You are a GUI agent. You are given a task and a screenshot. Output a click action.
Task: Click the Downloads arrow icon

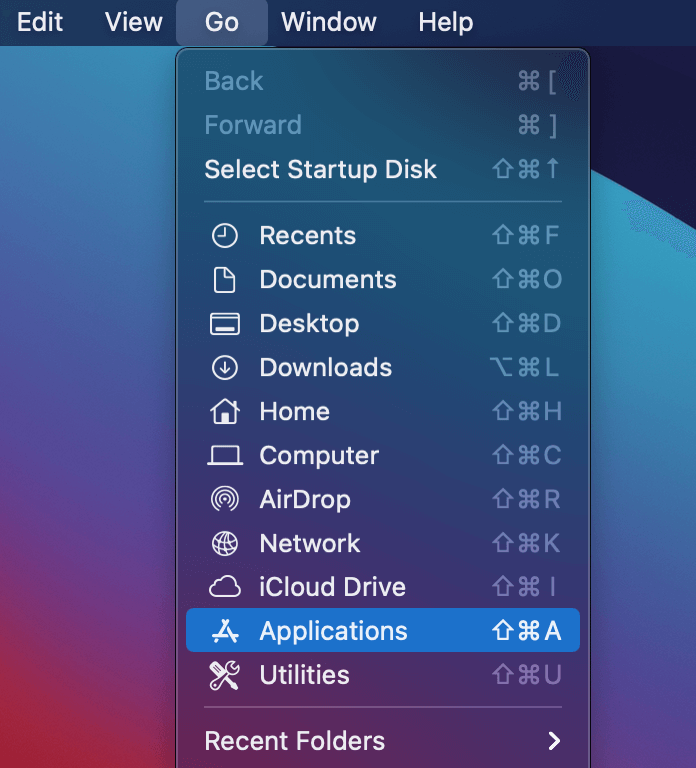pos(225,368)
